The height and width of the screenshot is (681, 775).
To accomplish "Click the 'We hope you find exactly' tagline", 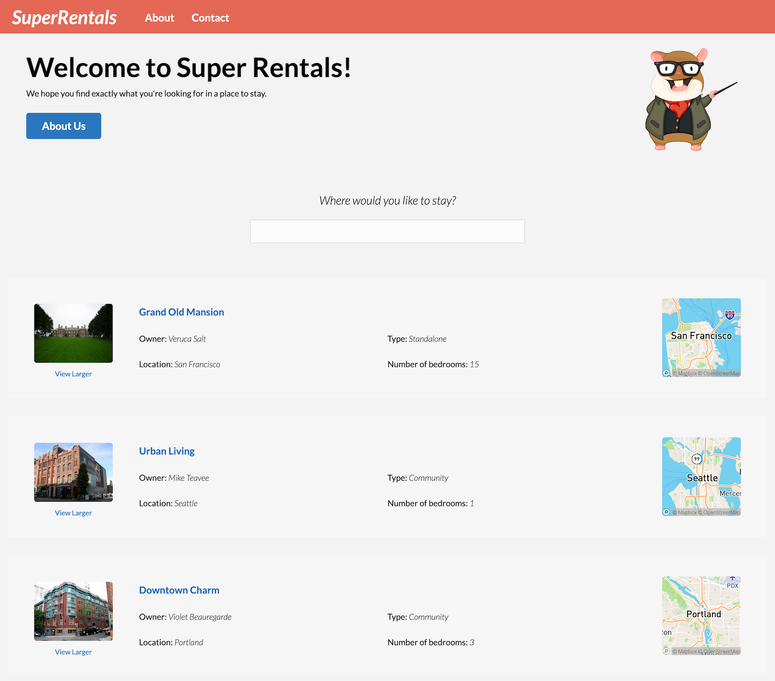I will (x=146, y=93).
